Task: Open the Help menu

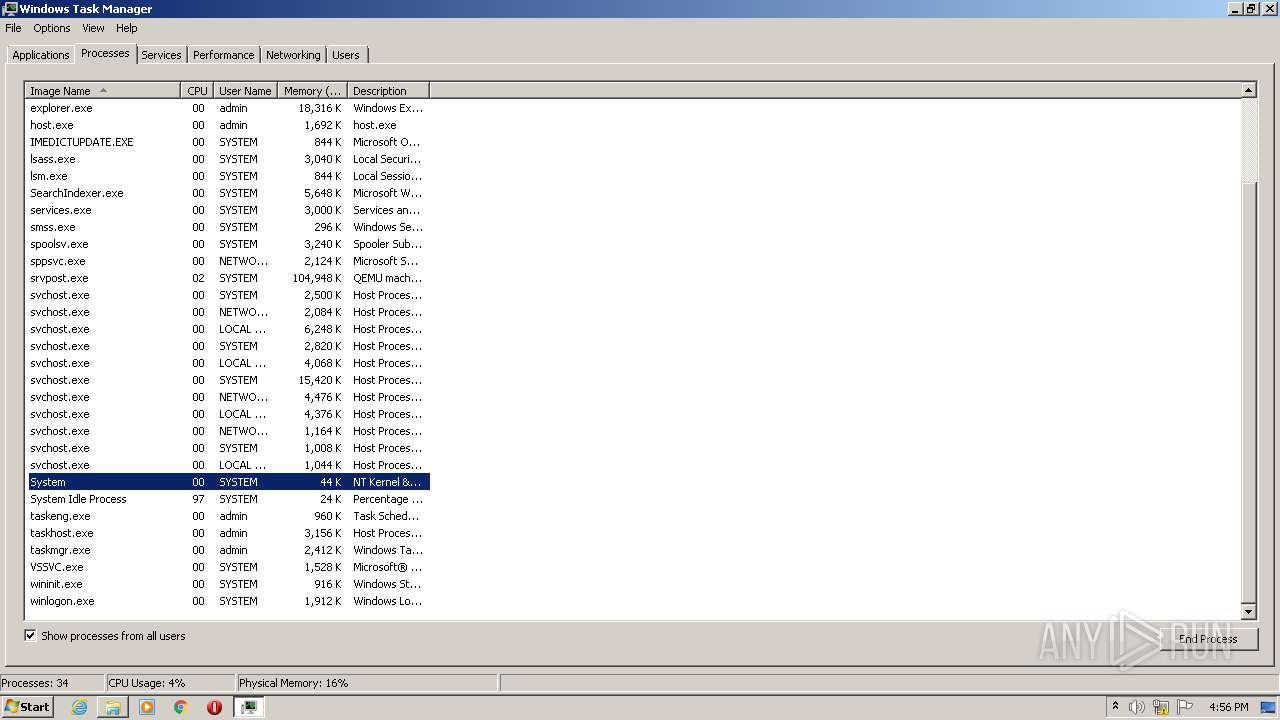Action: pos(127,28)
